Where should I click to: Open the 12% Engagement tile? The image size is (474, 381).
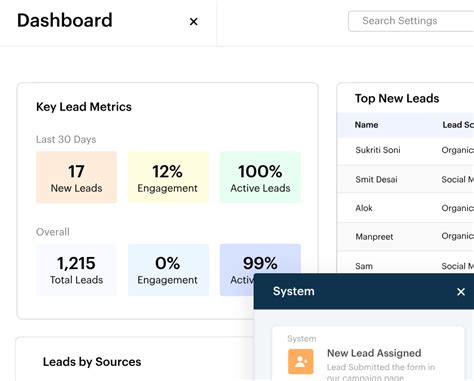(x=168, y=177)
